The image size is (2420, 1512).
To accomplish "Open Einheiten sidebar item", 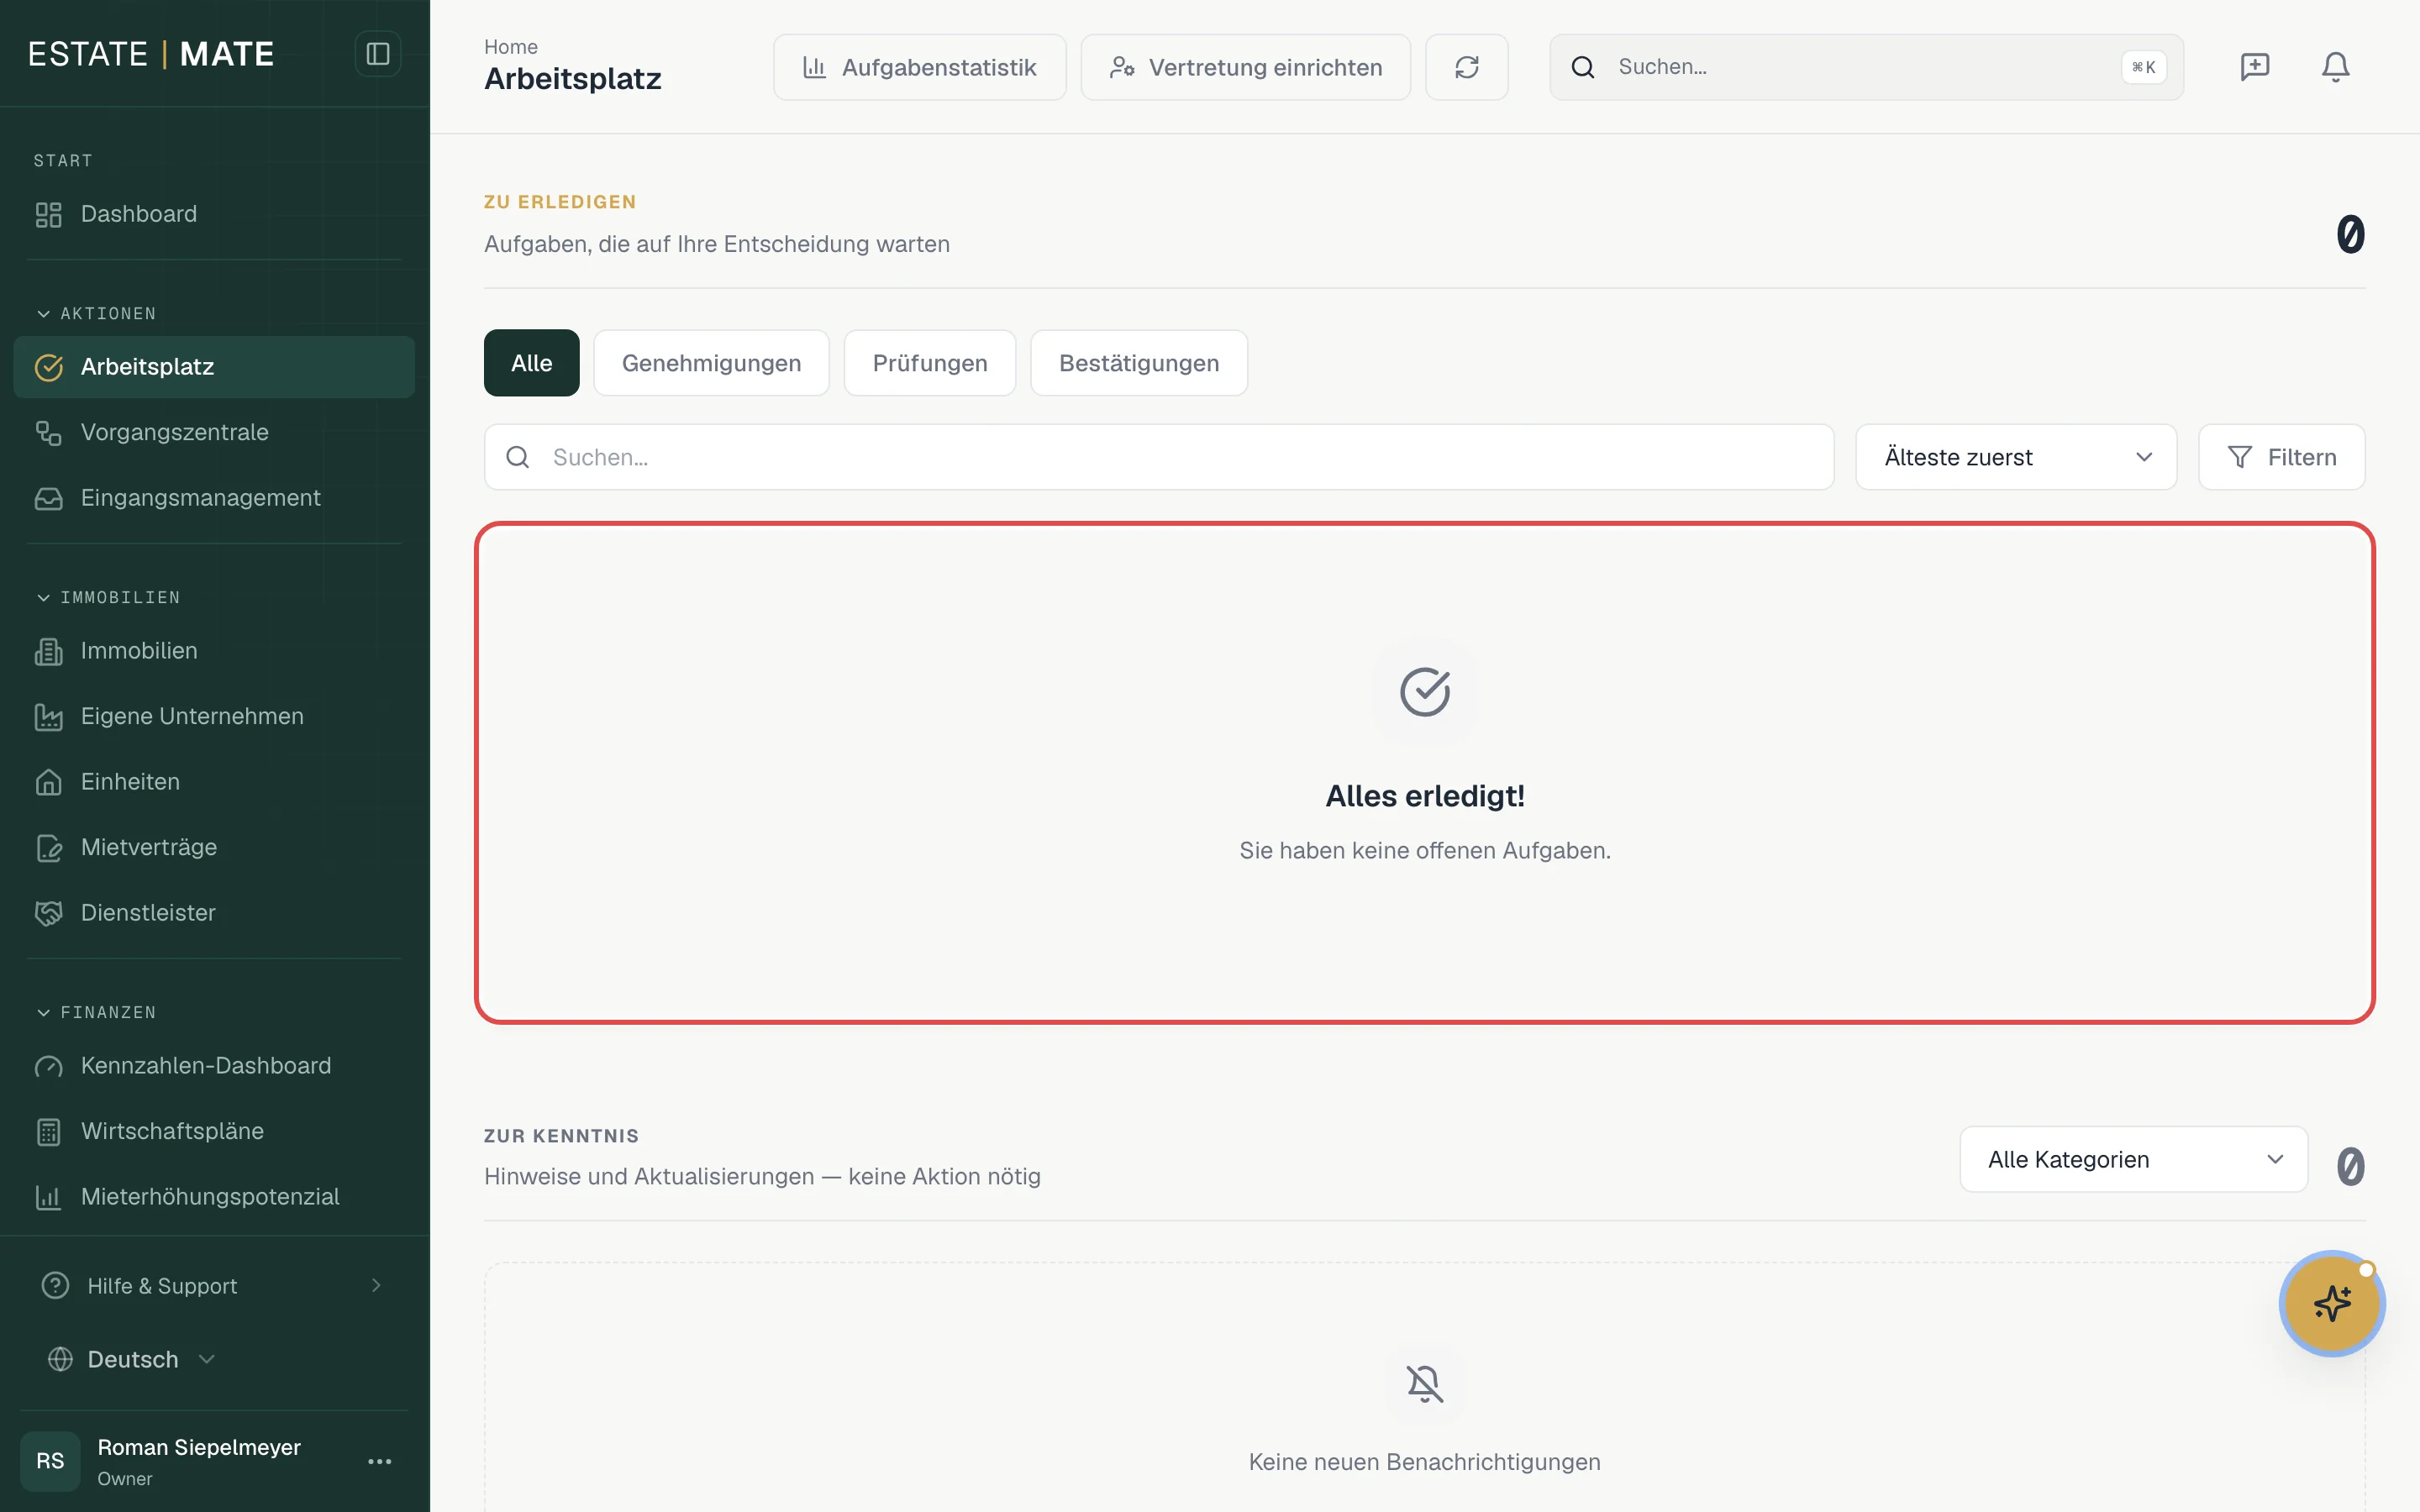I will tap(214, 782).
